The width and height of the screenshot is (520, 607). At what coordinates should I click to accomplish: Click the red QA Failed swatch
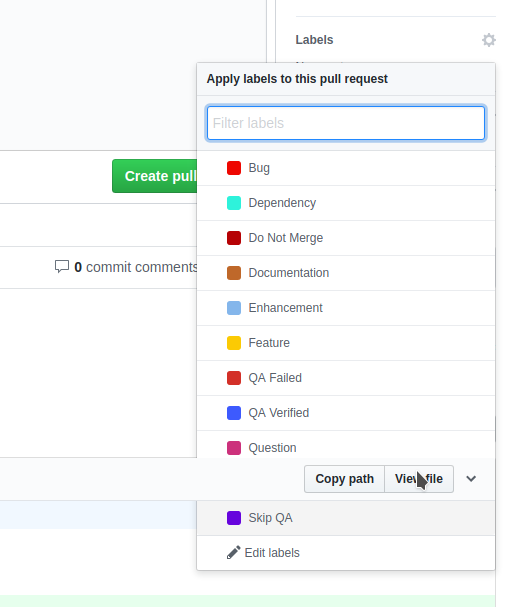[234, 378]
